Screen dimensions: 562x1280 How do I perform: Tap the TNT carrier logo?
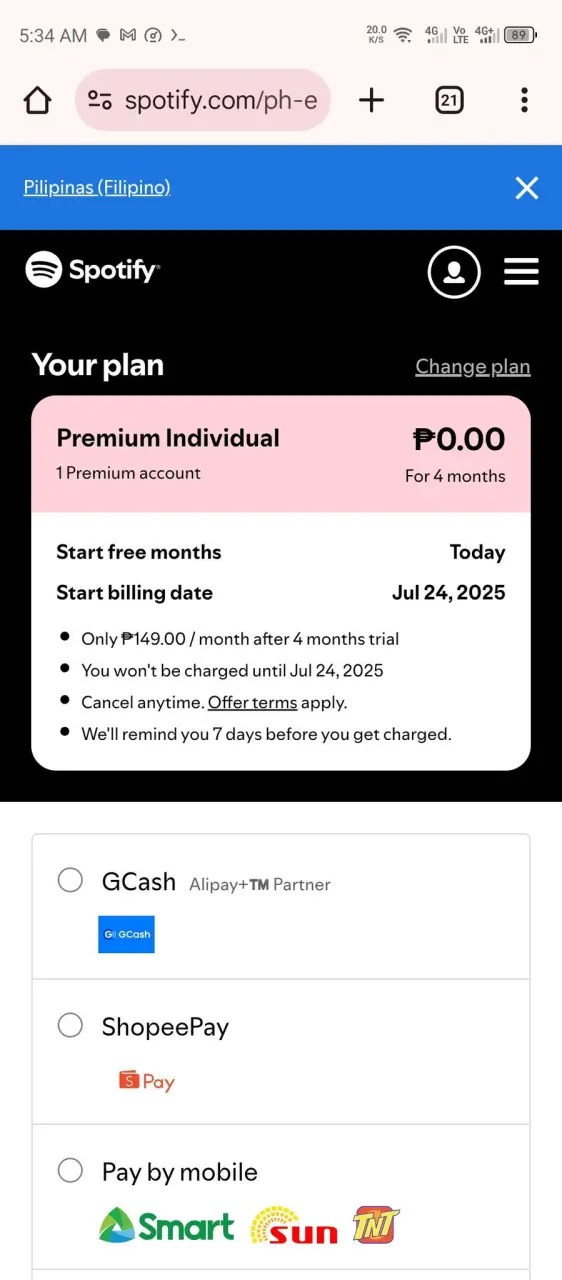click(x=376, y=1225)
